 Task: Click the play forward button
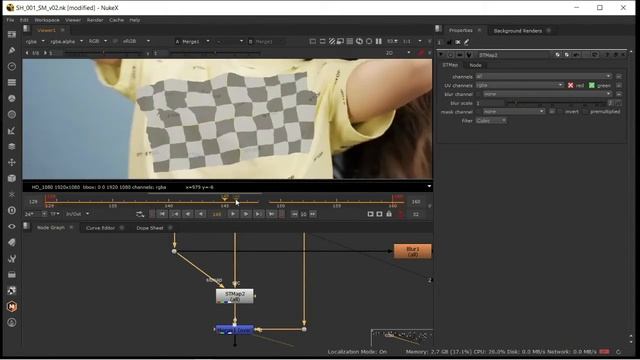coord(233,214)
